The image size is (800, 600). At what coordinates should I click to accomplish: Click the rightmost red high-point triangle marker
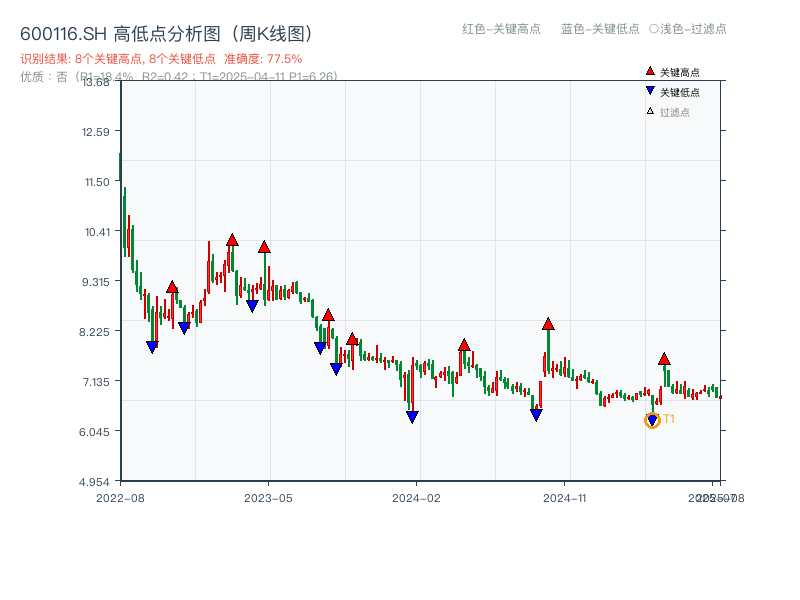665,358
